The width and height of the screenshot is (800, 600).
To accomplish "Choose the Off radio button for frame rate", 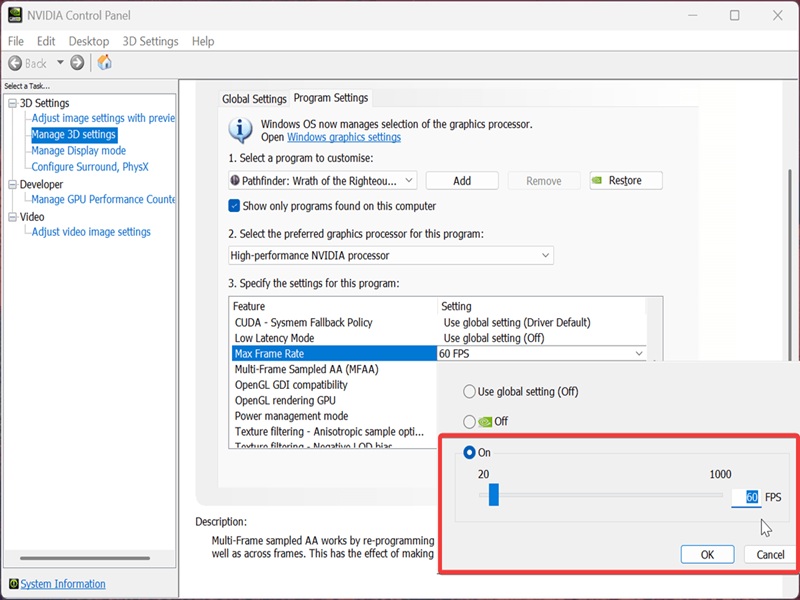I will (x=469, y=422).
